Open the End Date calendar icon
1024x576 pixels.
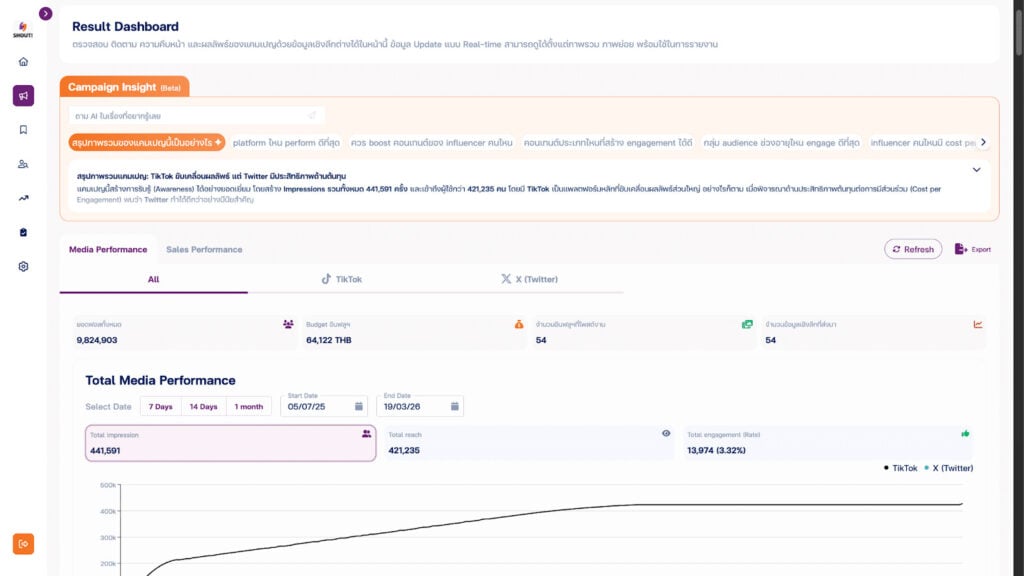(455, 406)
